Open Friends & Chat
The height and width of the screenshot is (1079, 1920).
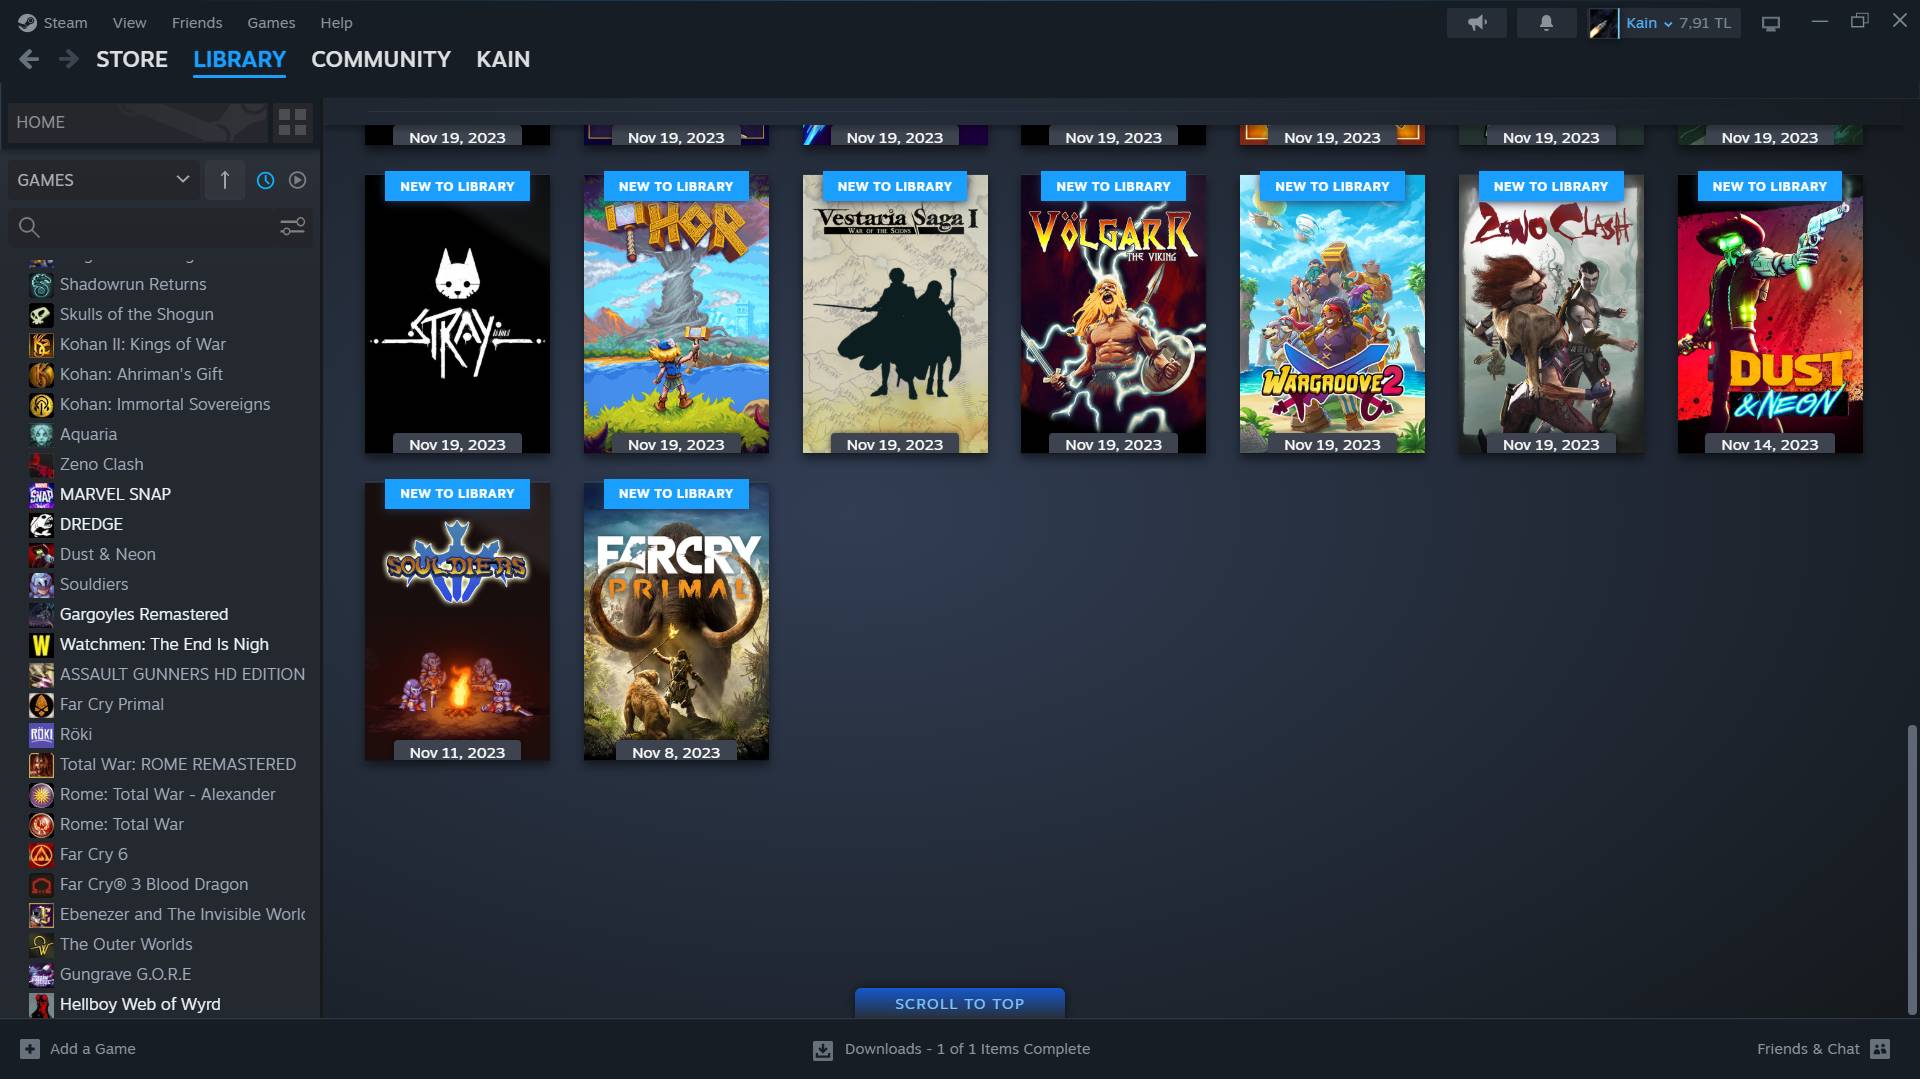click(x=1823, y=1049)
